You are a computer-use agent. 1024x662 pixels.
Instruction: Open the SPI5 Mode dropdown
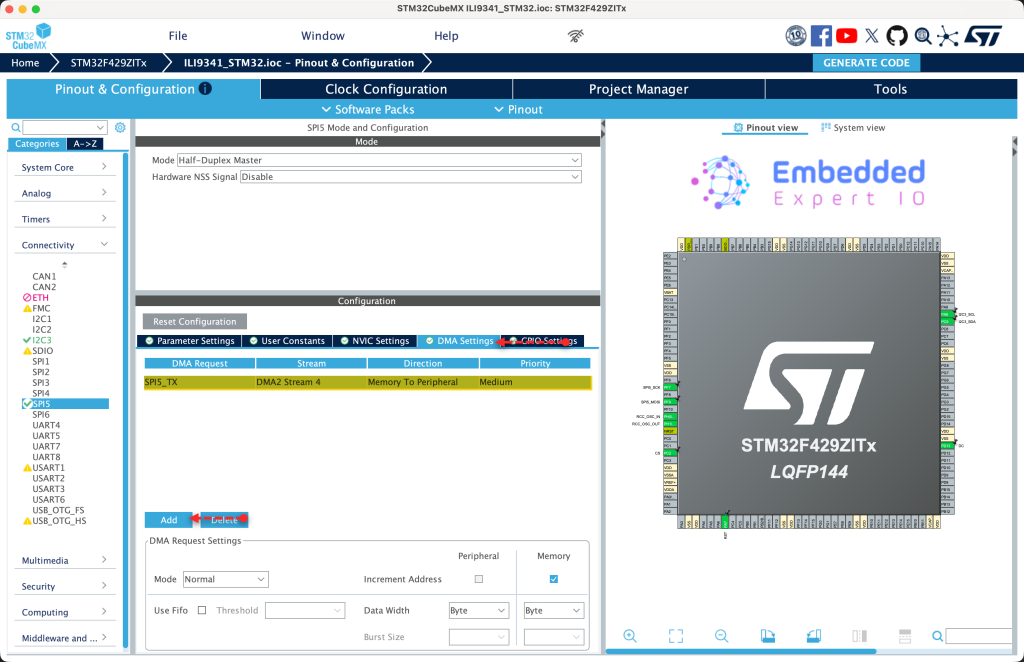pos(378,160)
